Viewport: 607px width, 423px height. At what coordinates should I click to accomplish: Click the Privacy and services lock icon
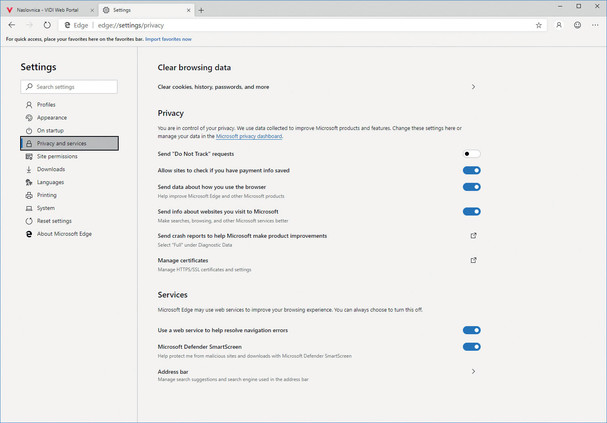point(29,144)
